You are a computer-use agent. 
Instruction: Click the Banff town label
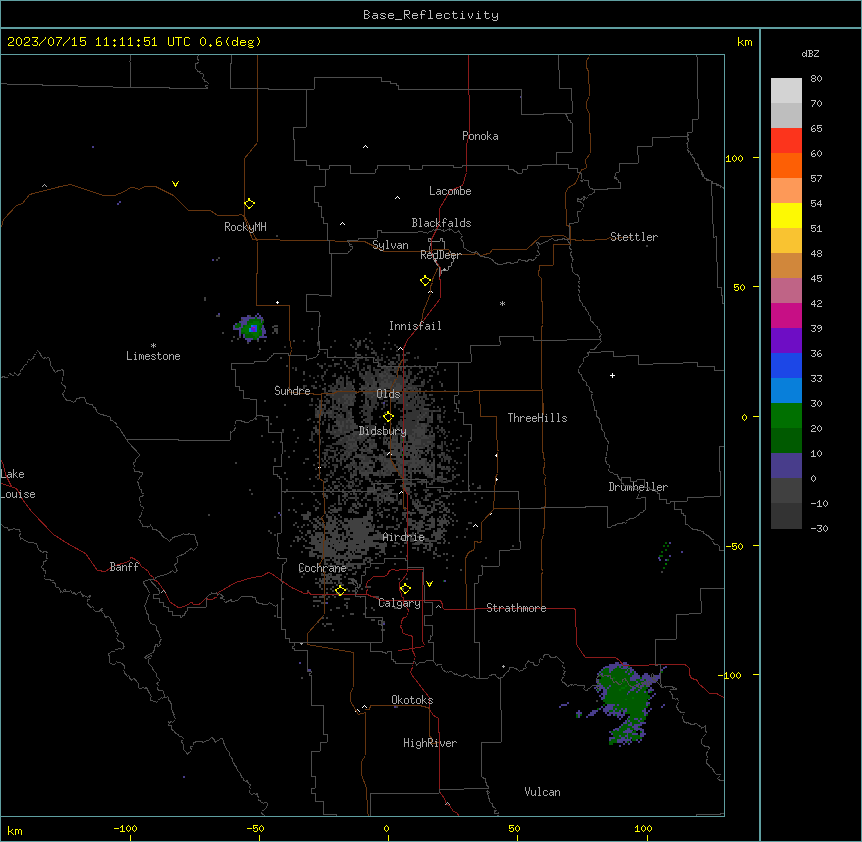124,567
